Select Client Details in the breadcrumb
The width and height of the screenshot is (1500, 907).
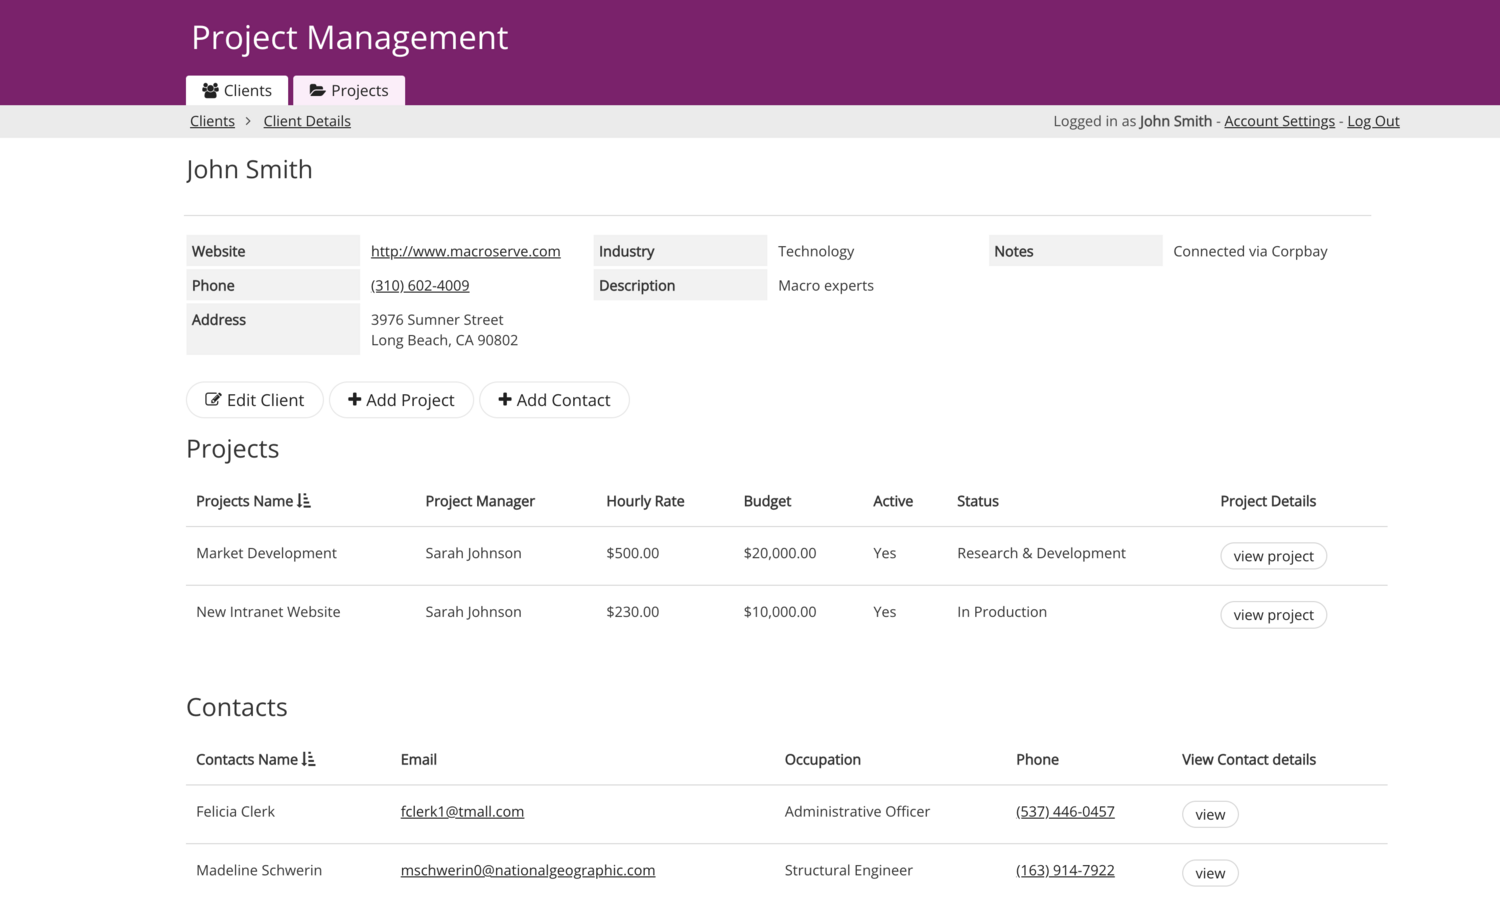[x=307, y=120]
